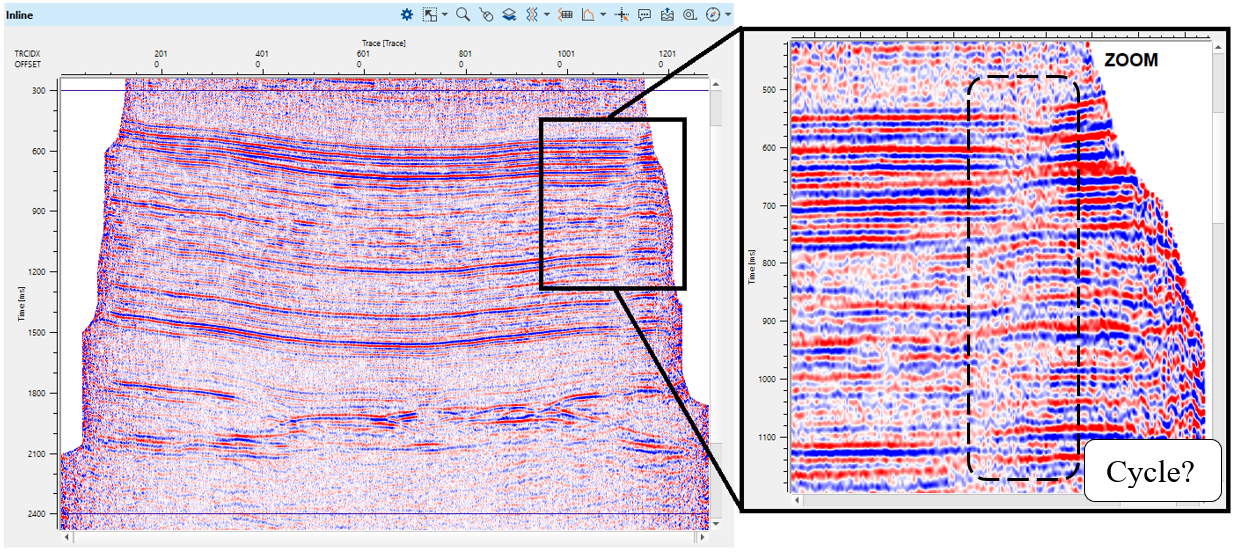Toggle the measuring tape tool

coord(690,15)
